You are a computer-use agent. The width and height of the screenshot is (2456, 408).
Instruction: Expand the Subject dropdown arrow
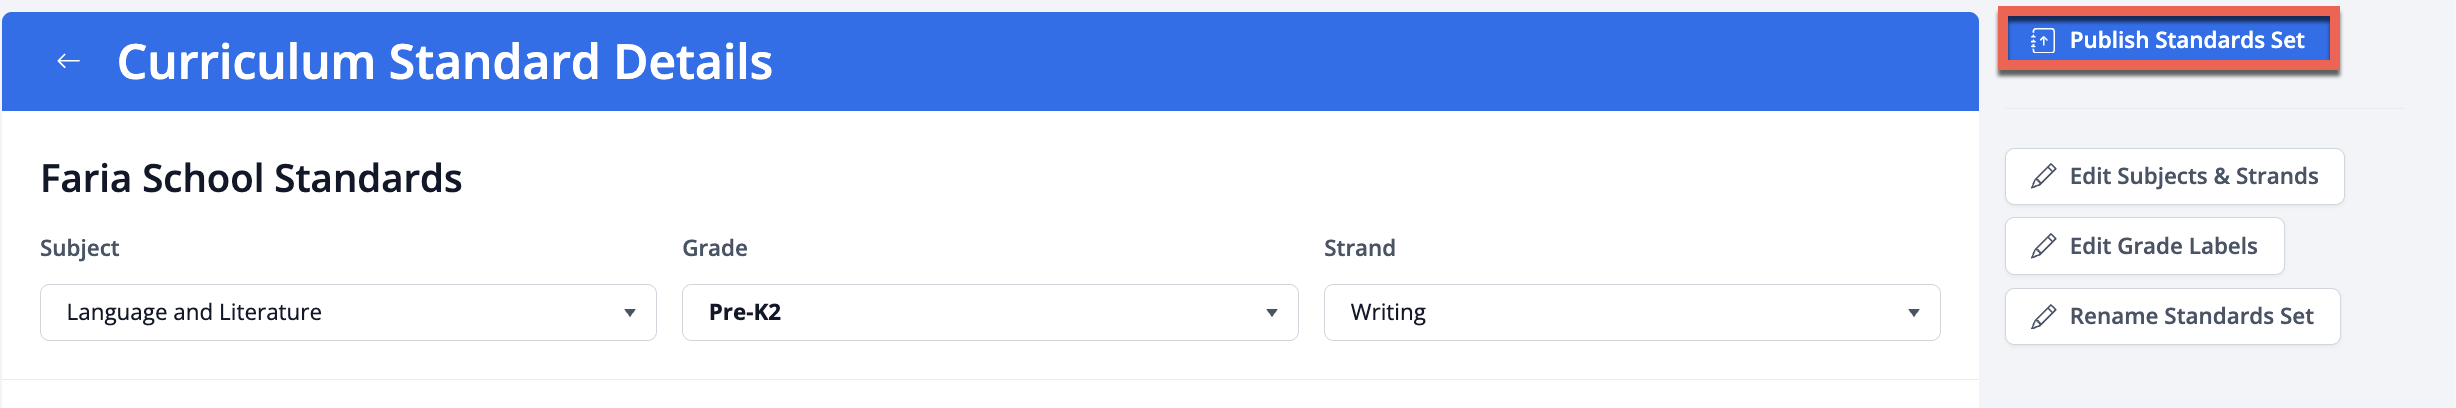[x=630, y=313]
